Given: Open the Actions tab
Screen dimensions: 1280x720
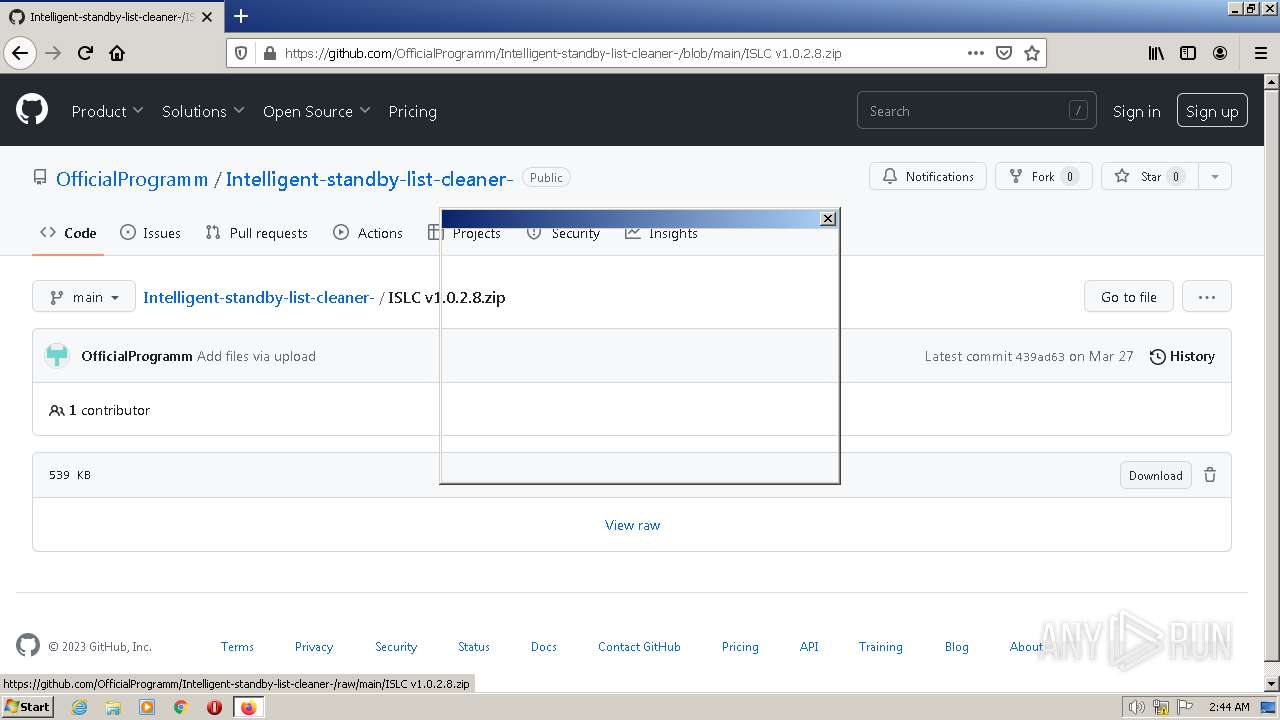Looking at the screenshot, I should 368,233.
